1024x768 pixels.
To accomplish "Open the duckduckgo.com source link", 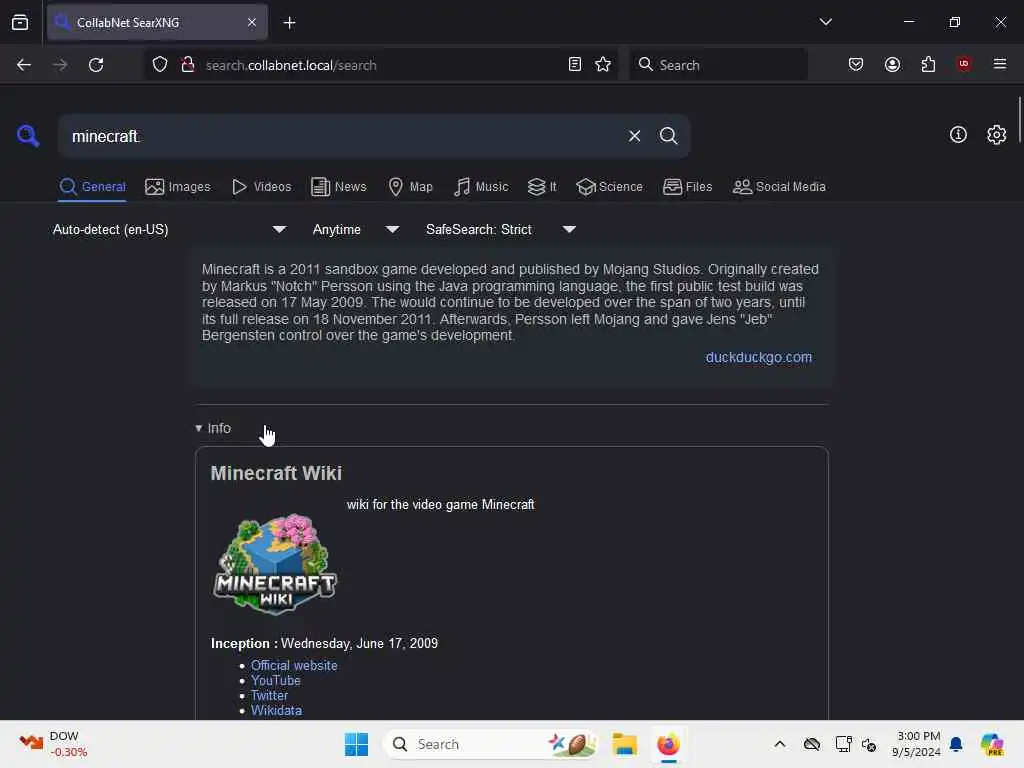I will [x=758, y=357].
